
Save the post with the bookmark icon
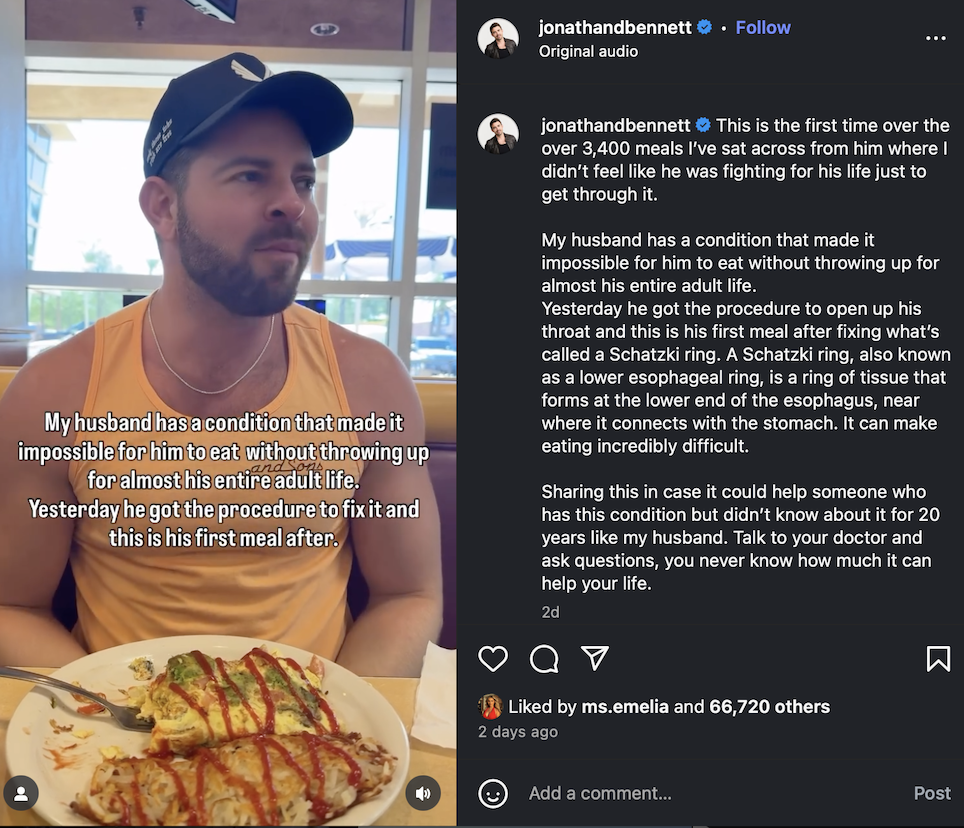(x=938, y=658)
